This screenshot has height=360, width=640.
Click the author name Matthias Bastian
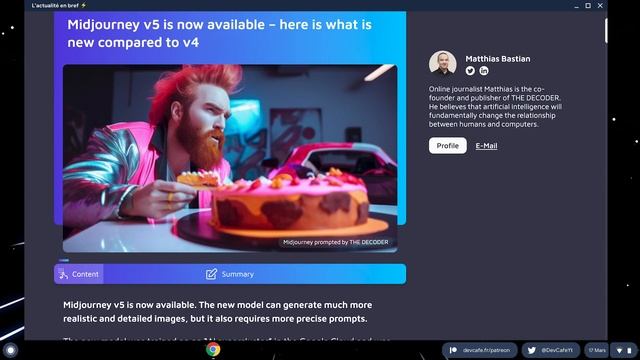click(498, 59)
